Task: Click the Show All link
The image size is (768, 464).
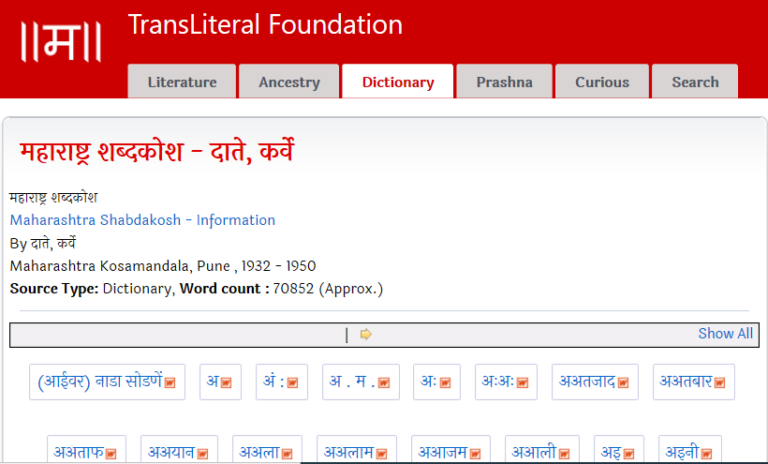Action: pos(725,334)
